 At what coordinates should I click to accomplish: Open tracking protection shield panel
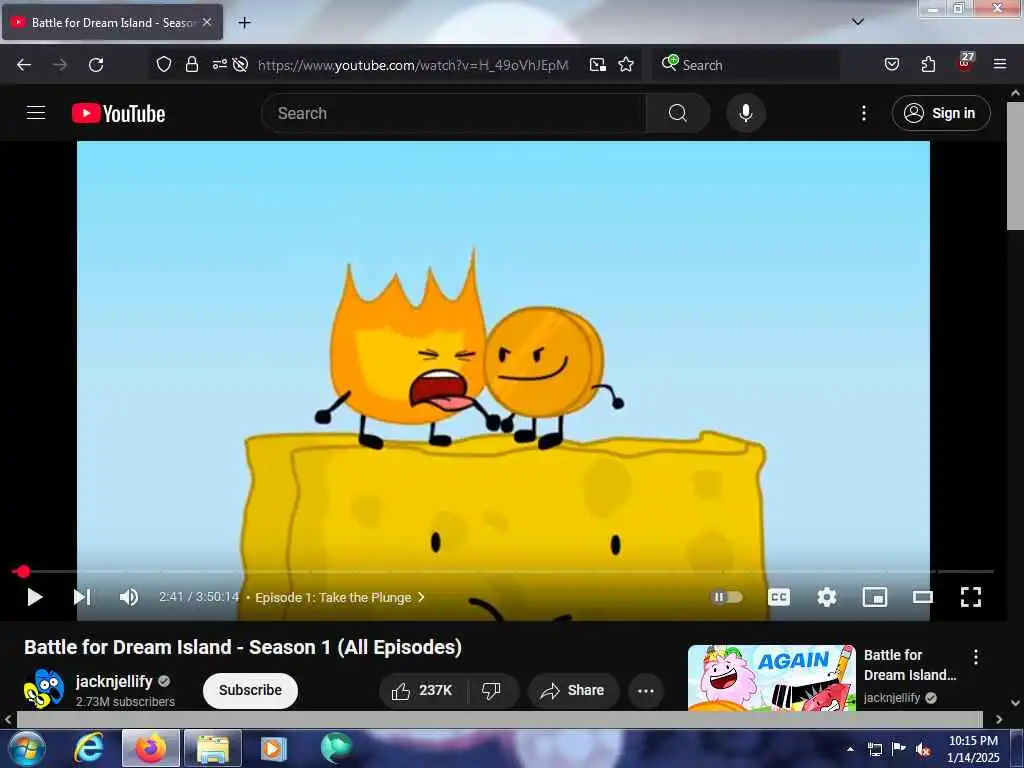point(164,64)
